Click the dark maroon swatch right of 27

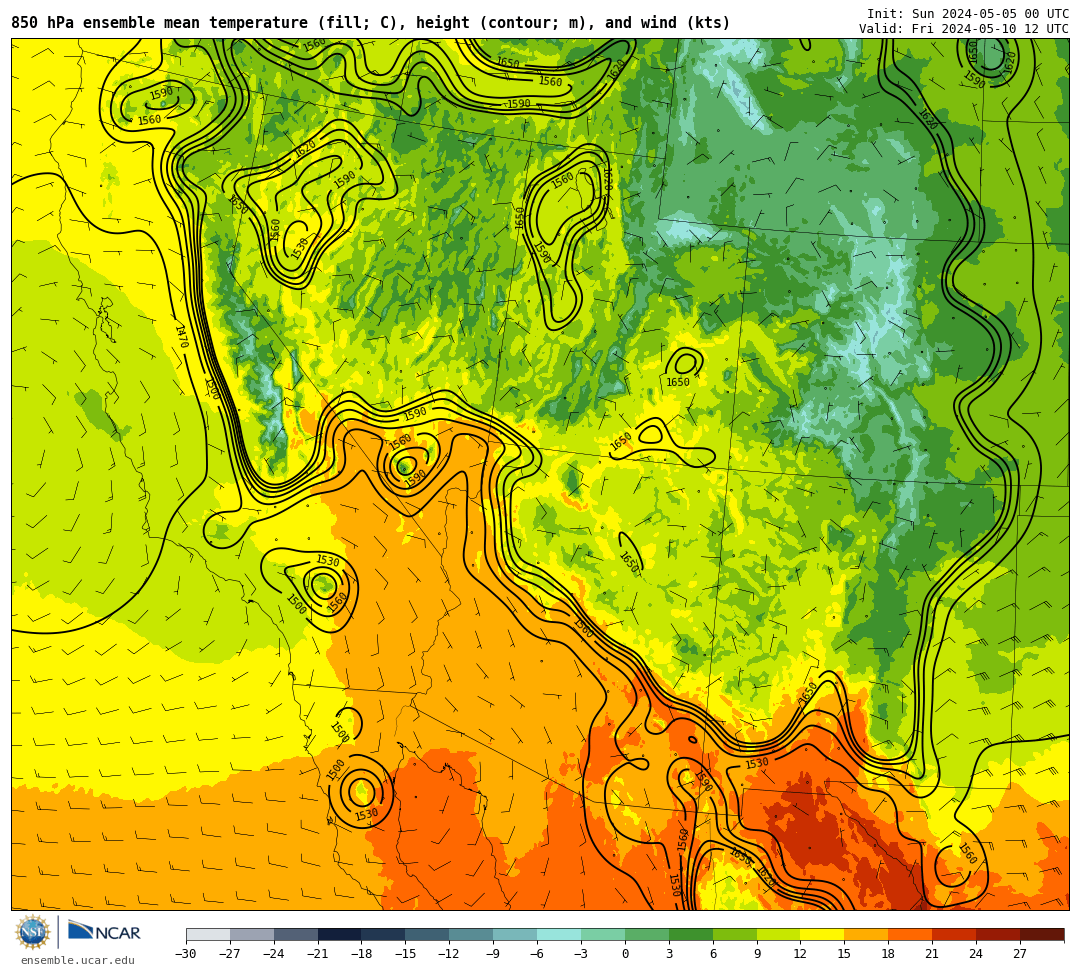[1042, 934]
